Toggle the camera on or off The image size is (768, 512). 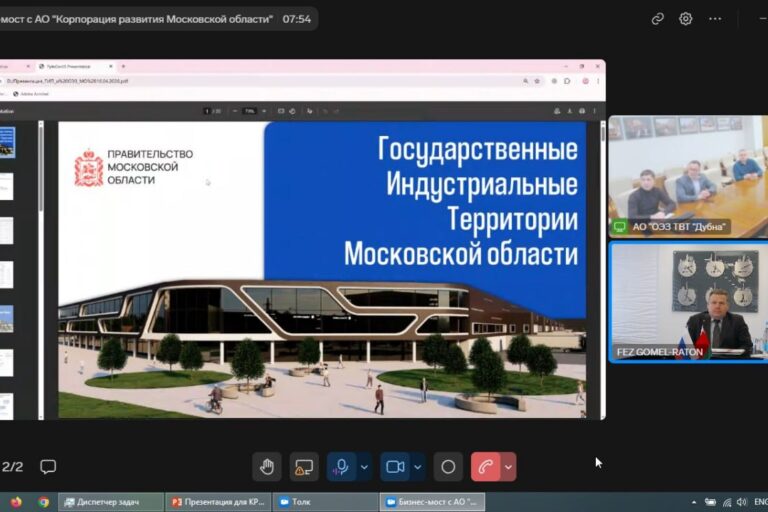tap(395, 467)
